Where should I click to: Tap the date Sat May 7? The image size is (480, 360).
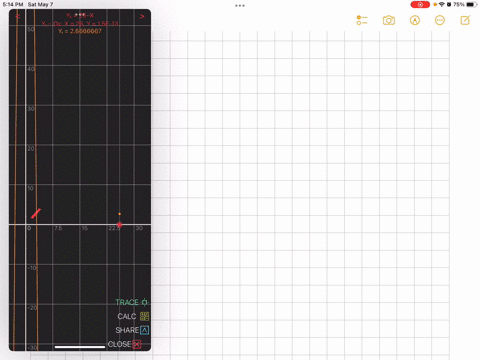tap(40, 4)
